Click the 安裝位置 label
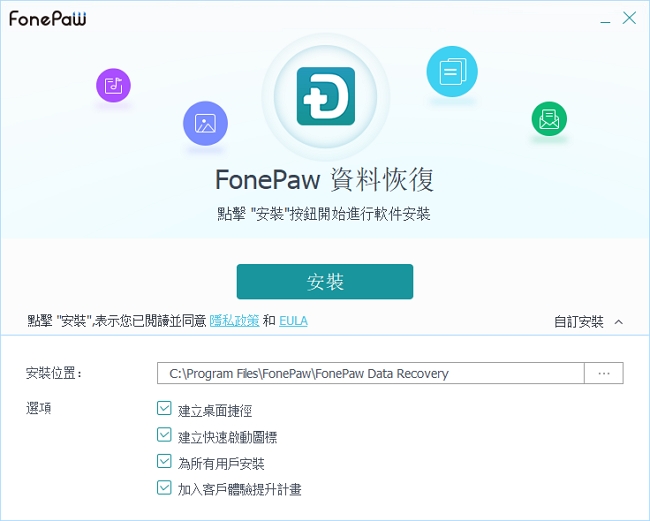 pos(54,373)
